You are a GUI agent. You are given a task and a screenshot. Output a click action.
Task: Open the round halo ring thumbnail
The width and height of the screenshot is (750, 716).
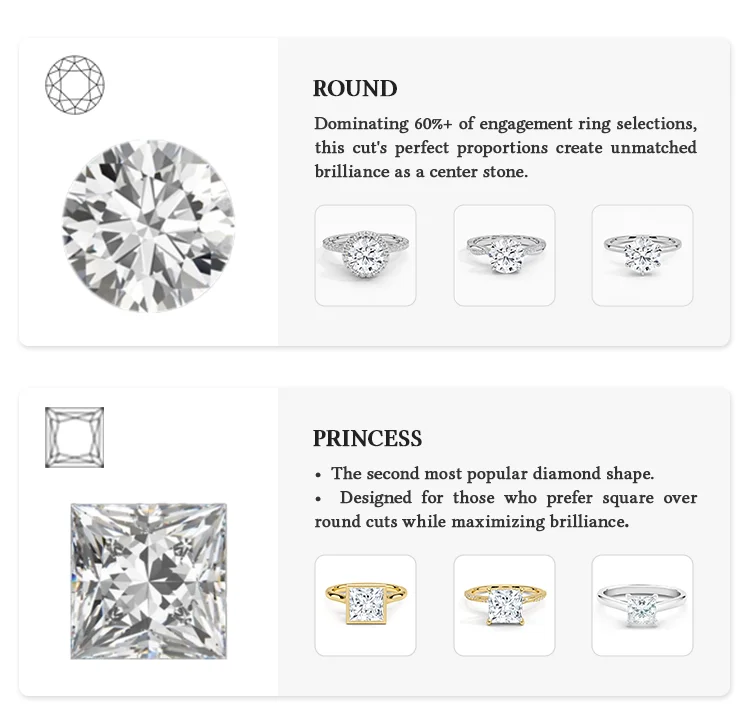(x=365, y=255)
